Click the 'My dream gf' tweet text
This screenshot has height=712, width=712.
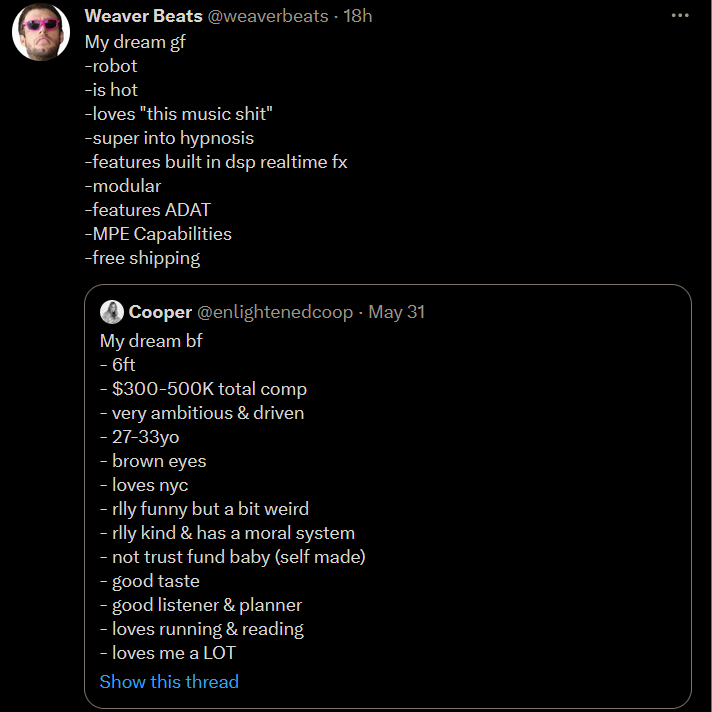pyautogui.click(x=135, y=42)
